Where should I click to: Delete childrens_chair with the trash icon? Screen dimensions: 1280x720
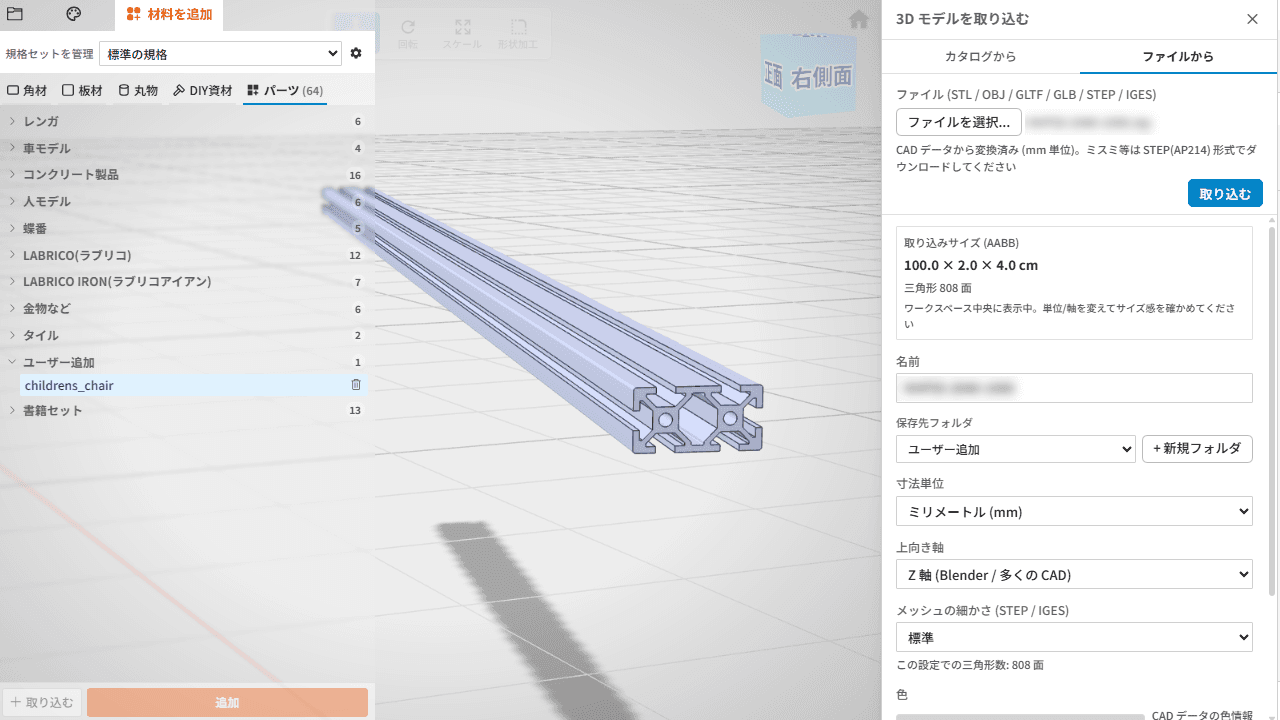(x=356, y=385)
